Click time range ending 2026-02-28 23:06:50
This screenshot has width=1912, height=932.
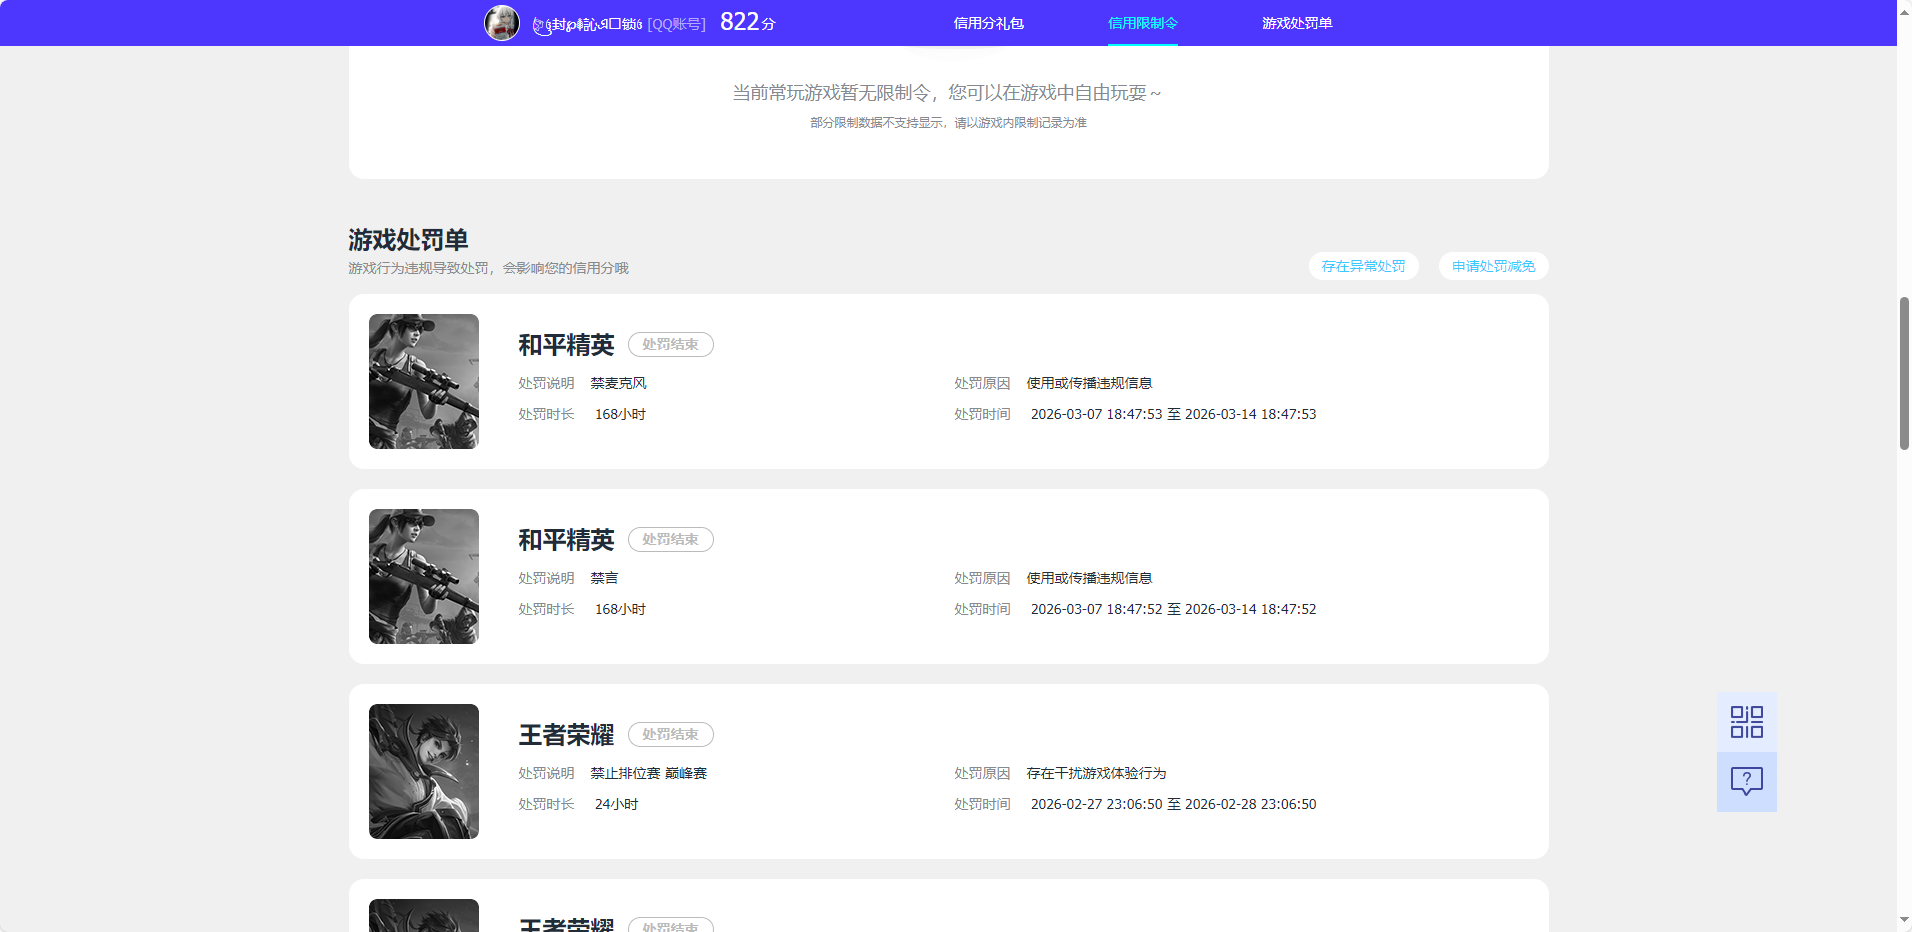(1173, 804)
